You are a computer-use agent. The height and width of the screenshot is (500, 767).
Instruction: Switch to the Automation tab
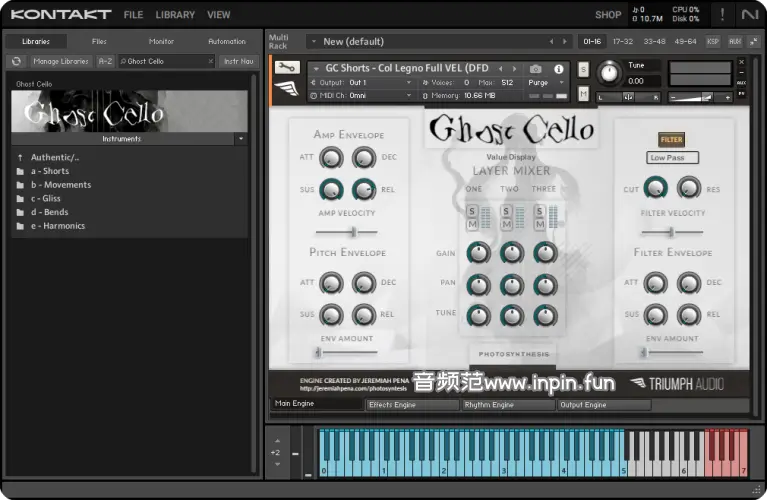pos(227,42)
